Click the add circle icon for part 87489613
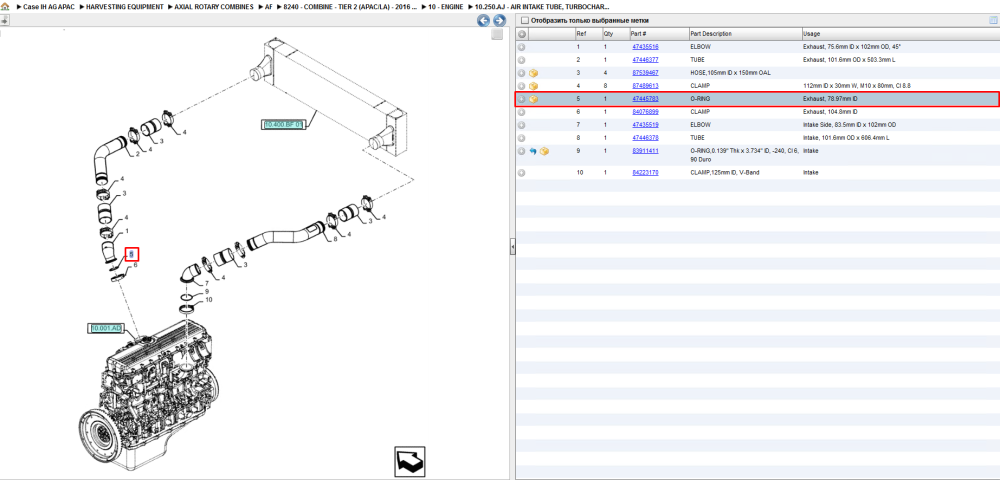 tap(522, 86)
